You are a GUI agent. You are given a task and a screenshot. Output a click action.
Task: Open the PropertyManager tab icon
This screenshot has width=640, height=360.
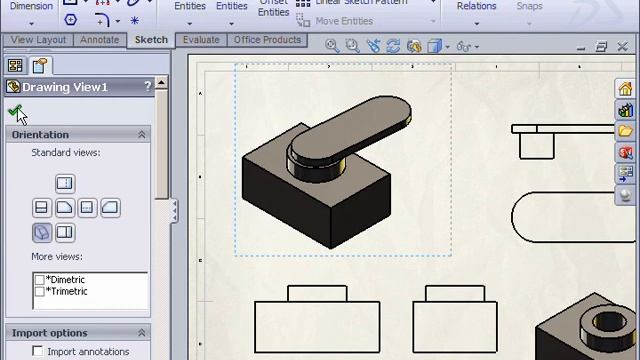point(40,65)
